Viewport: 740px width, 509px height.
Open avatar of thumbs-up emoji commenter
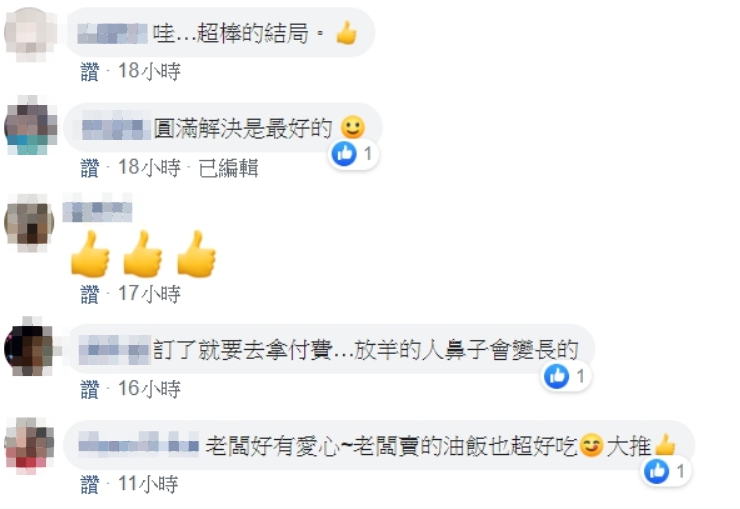coord(29,222)
